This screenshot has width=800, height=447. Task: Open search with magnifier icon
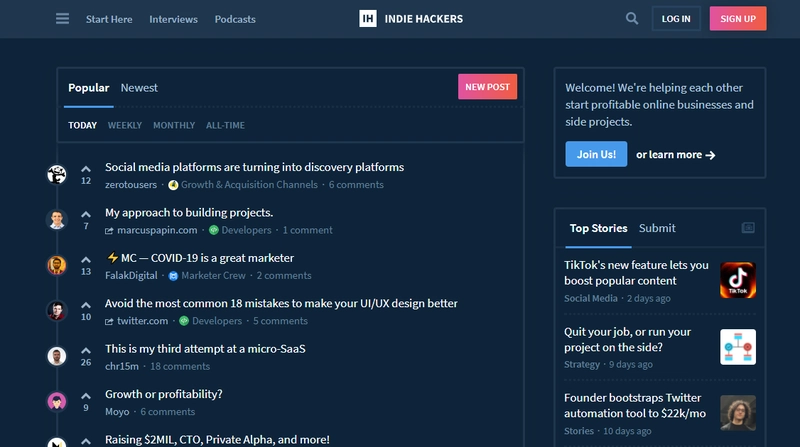click(x=632, y=19)
